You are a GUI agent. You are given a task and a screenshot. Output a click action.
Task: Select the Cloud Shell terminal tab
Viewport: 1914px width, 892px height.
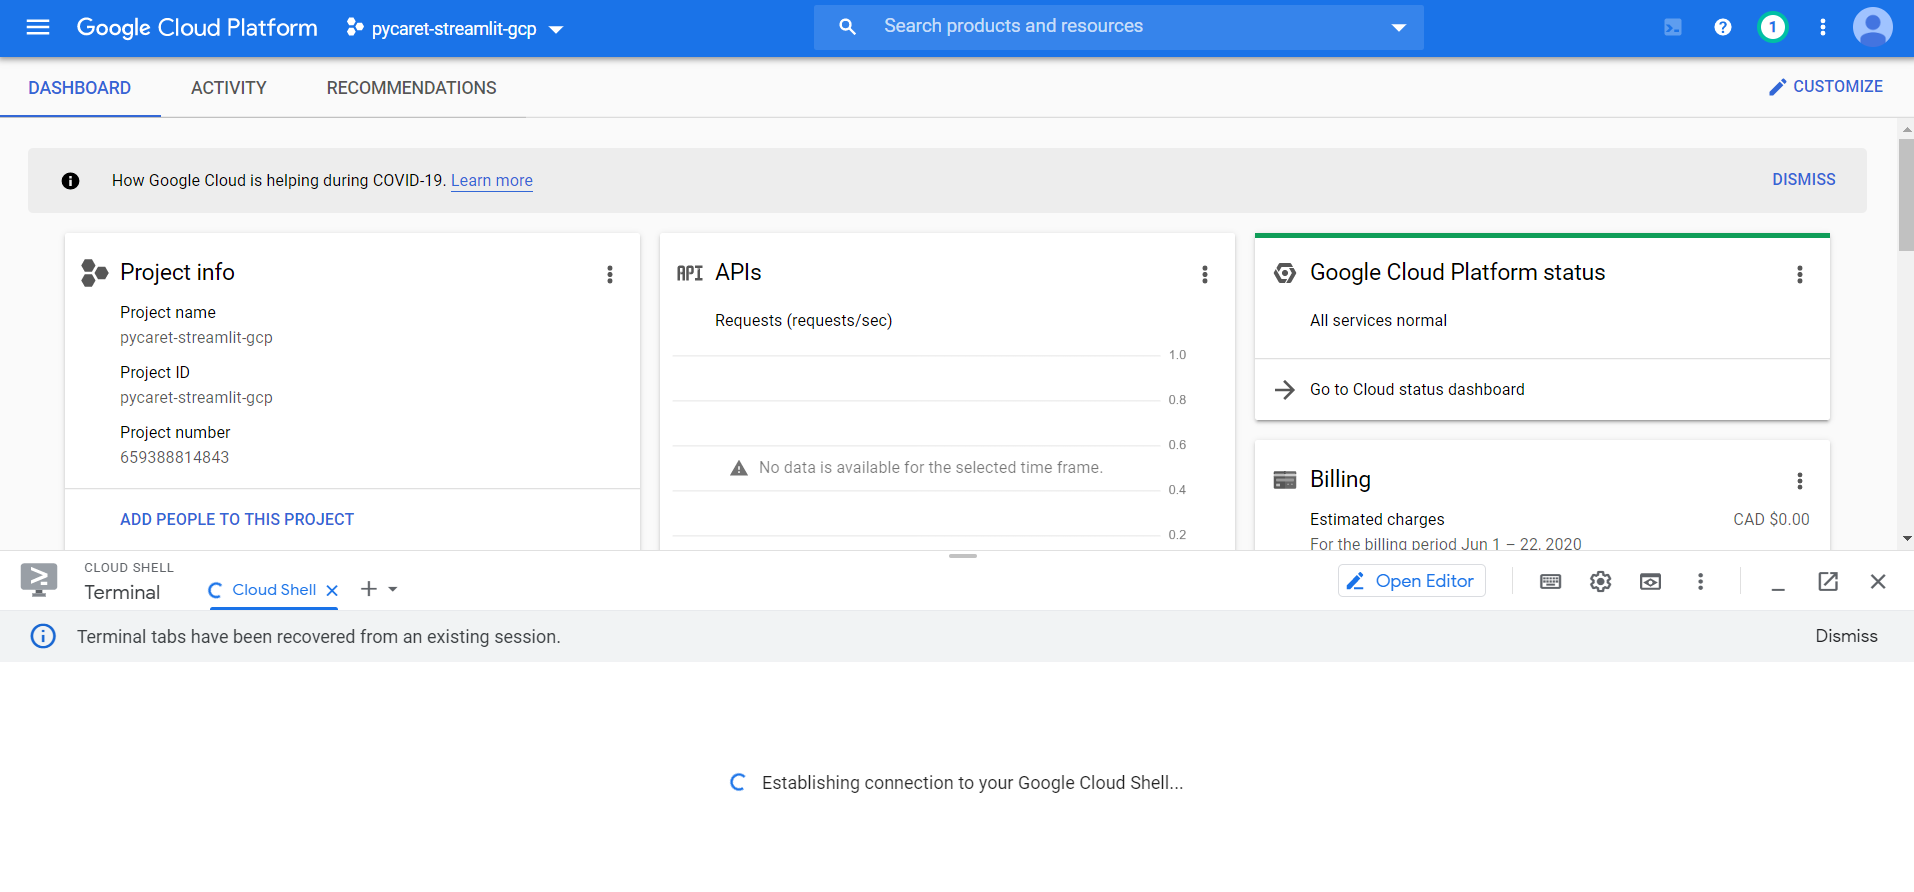pyautogui.click(x=273, y=590)
